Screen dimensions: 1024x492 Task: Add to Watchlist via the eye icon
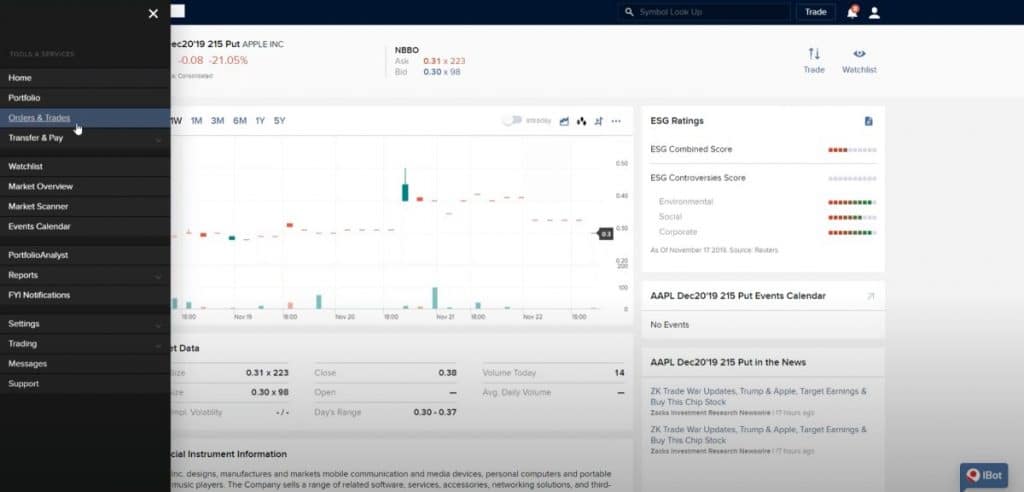click(859, 54)
